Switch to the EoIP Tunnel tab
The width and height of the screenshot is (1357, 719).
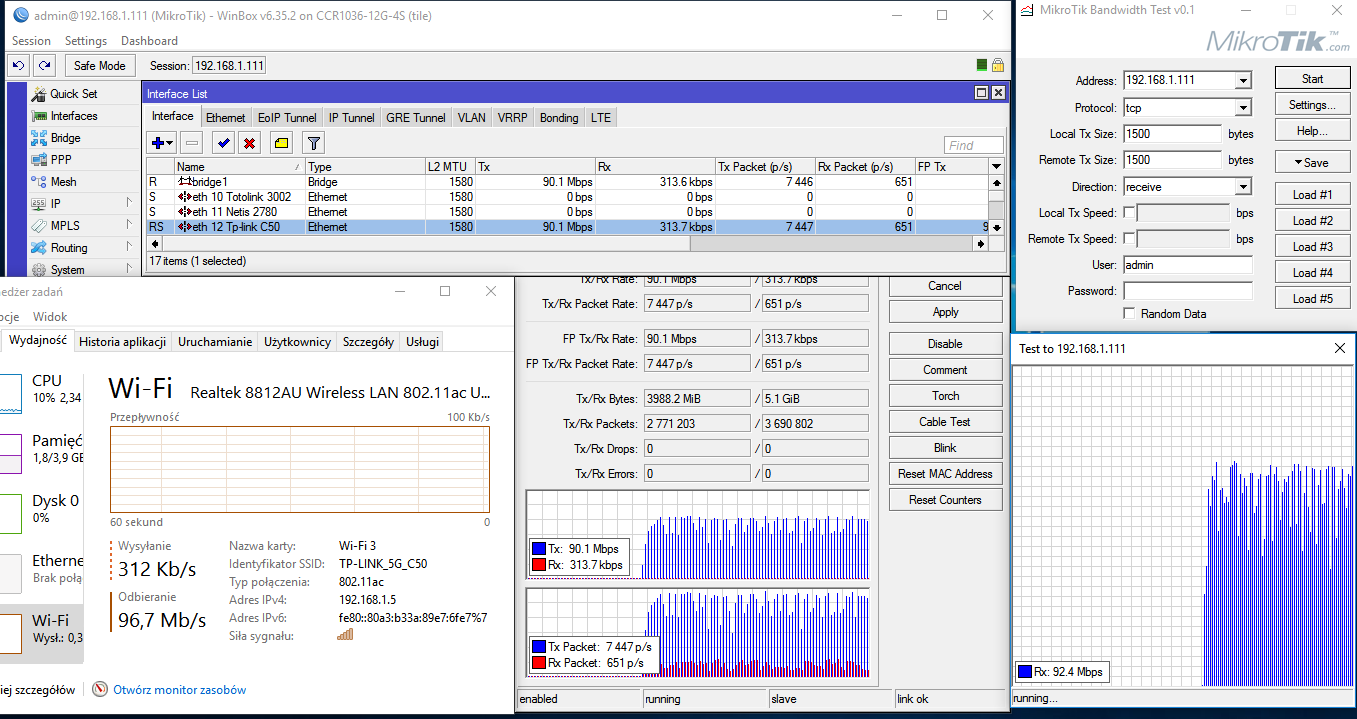click(286, 118)
